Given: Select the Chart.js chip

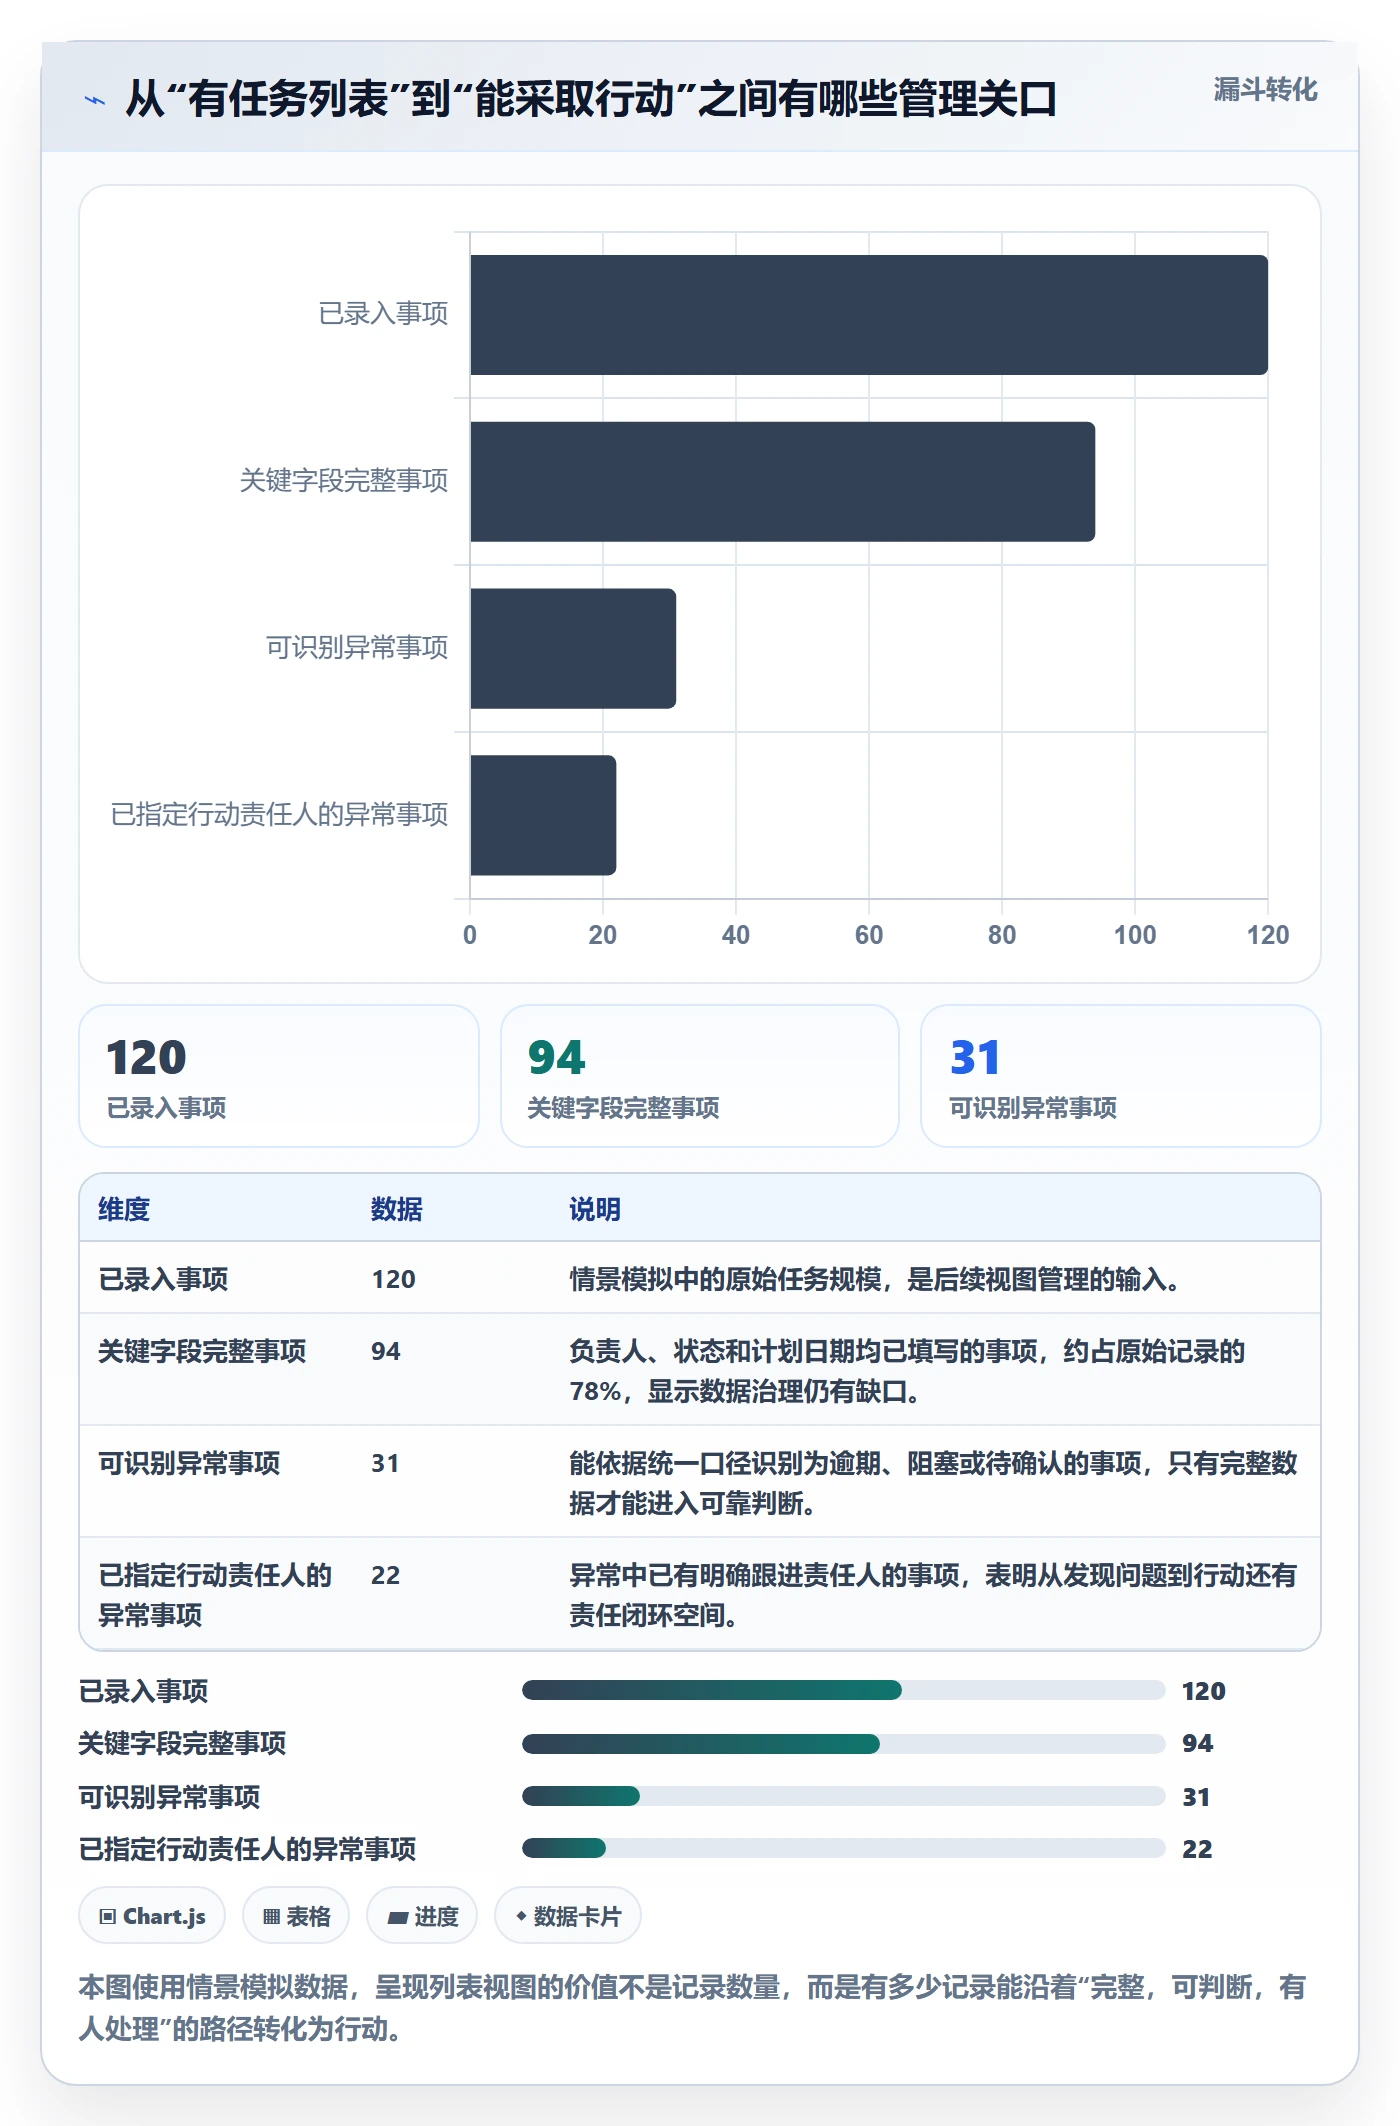Looking at the screenshot, I should (152, 1916).
